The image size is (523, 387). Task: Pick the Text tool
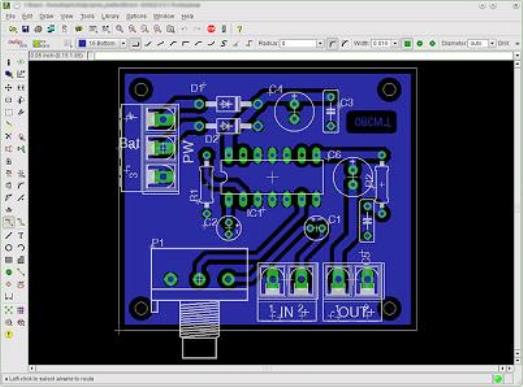point(21,236)
